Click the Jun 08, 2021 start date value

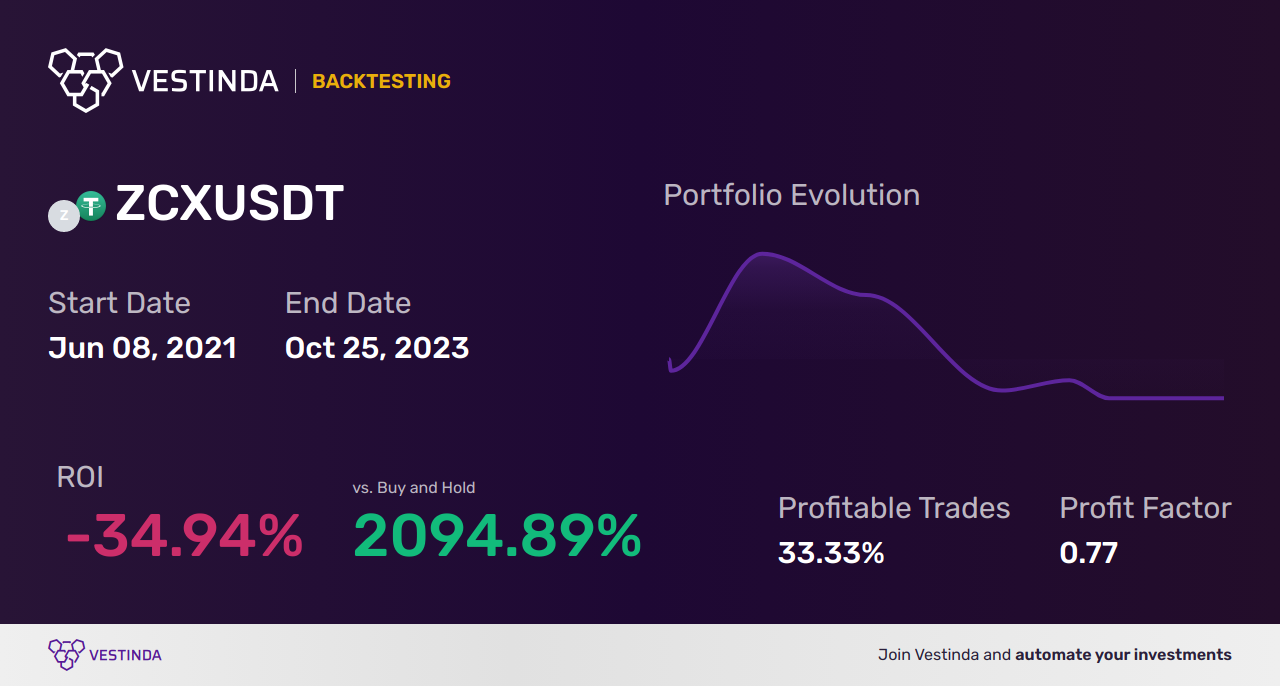coord(143,348)
